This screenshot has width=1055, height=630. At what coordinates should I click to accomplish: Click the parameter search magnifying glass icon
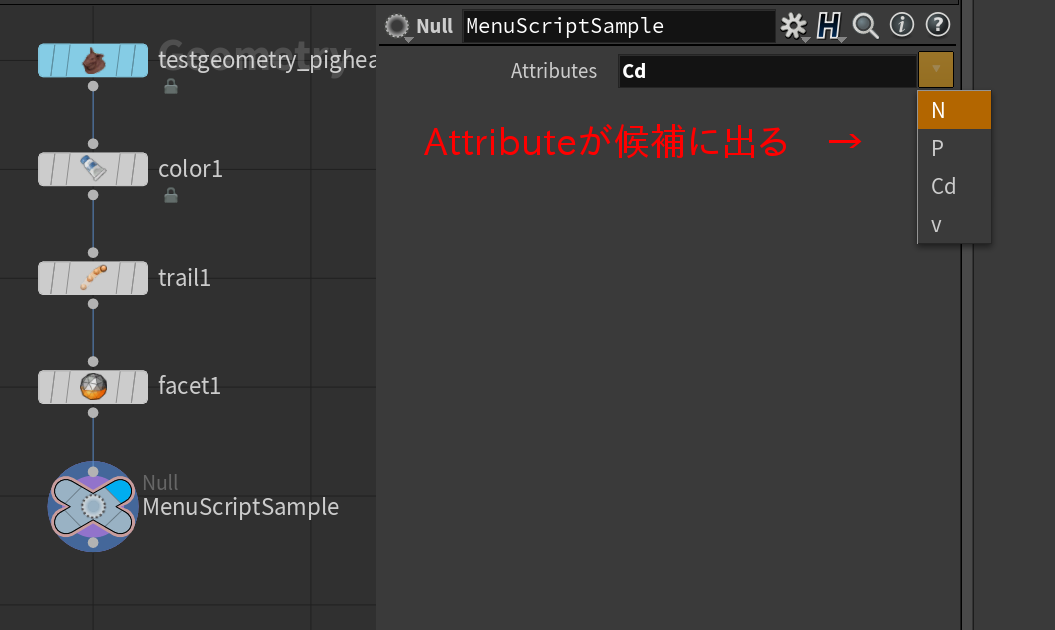coord(864,25)
